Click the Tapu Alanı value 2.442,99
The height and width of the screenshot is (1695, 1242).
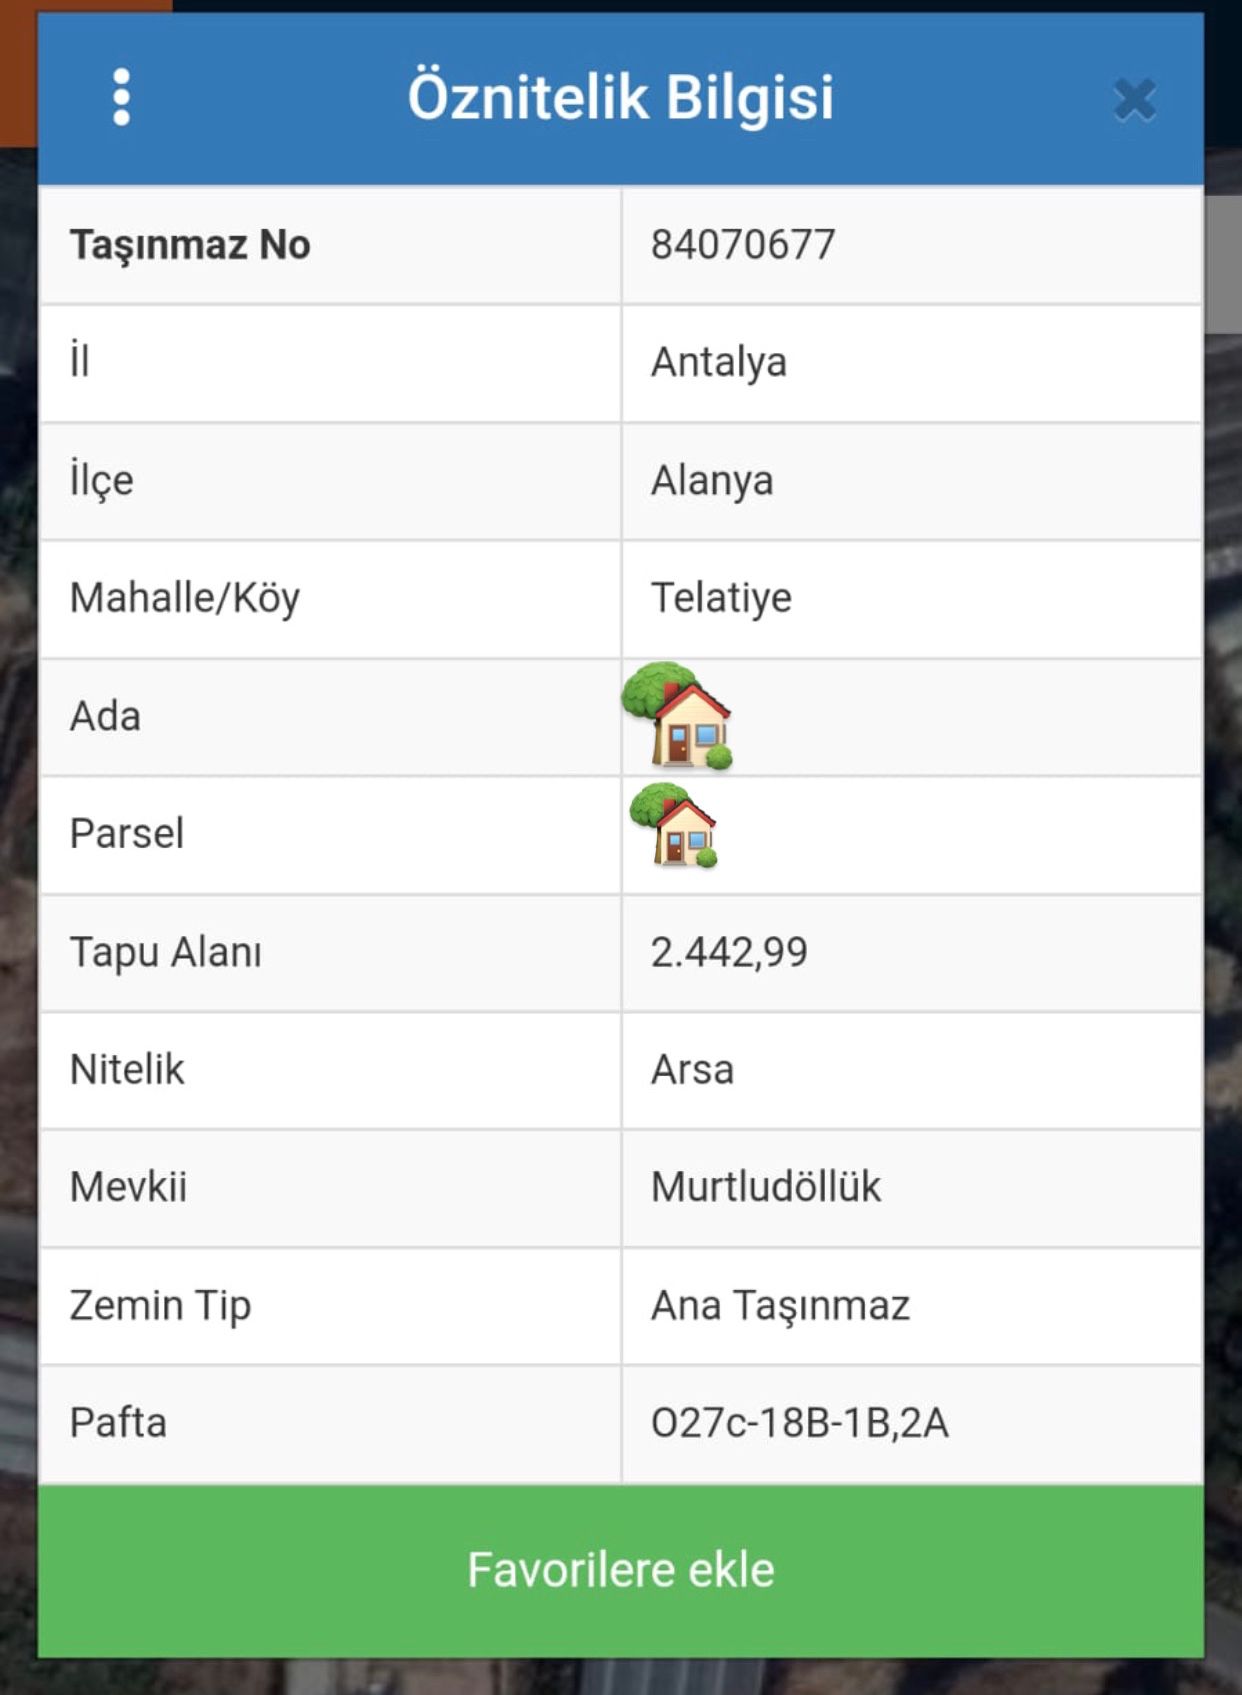728,952
